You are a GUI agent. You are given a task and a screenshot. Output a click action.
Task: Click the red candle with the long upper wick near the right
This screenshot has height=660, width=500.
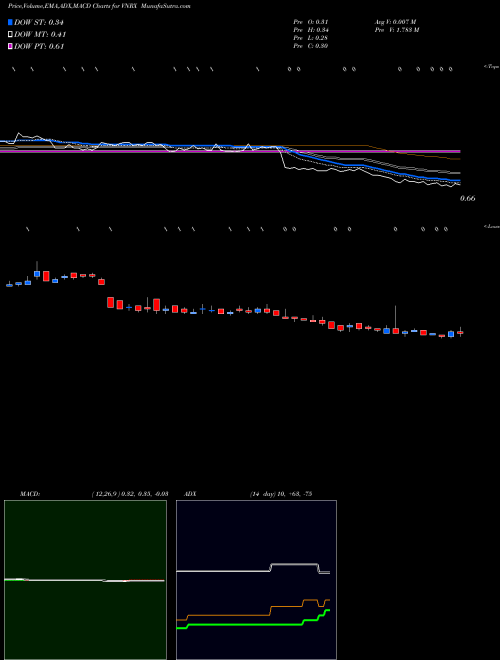(396, 329)
